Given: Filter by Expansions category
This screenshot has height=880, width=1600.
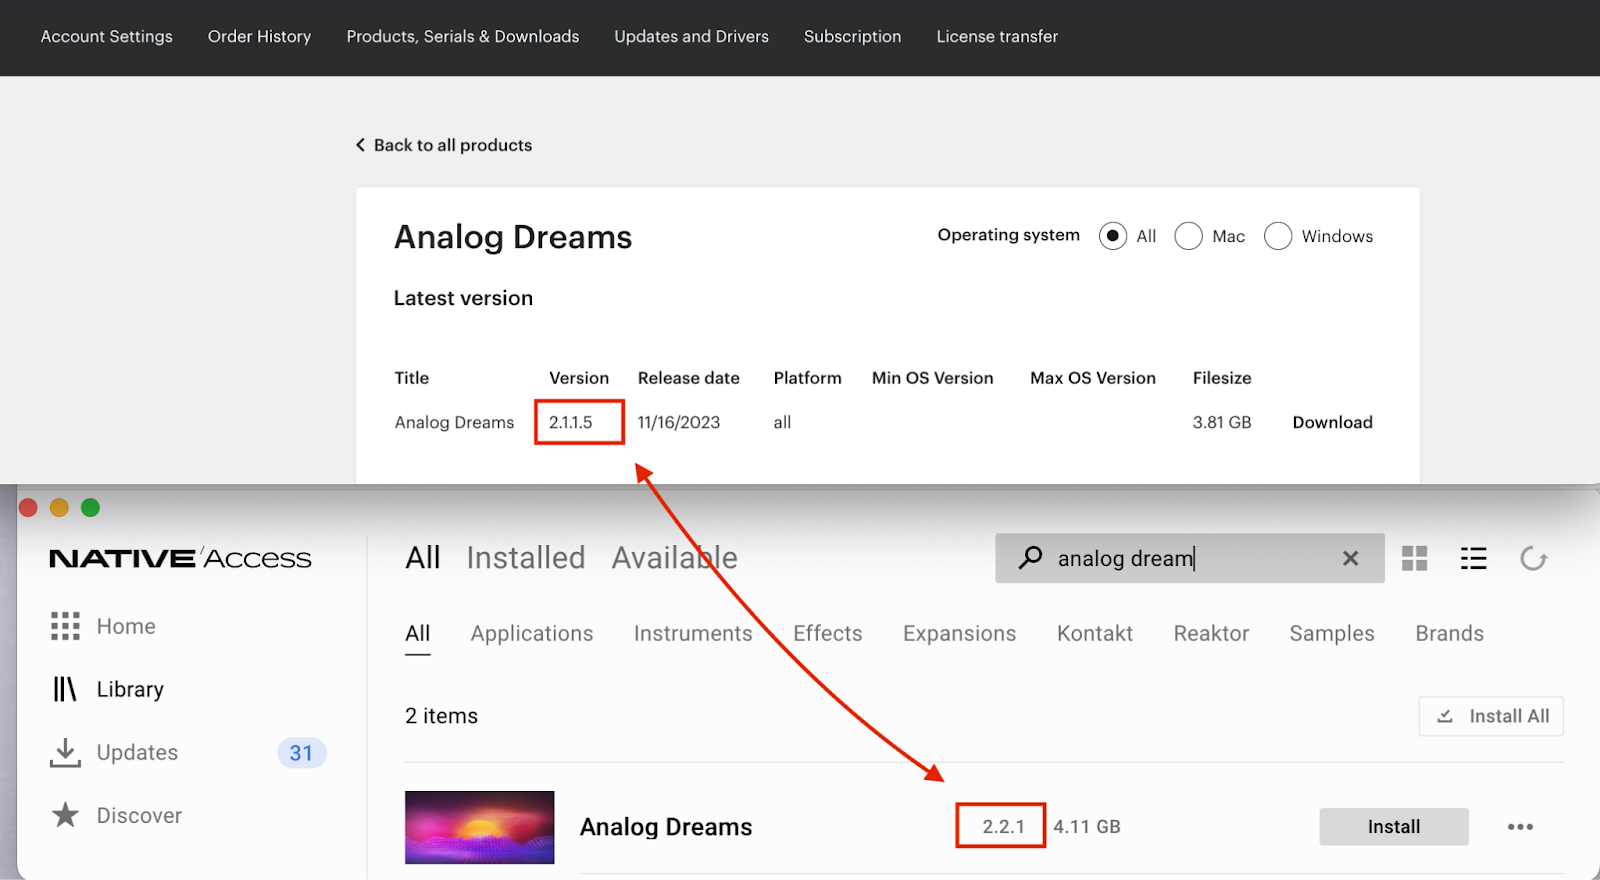Looking at the screenshot, I should (x=959, y=634).
